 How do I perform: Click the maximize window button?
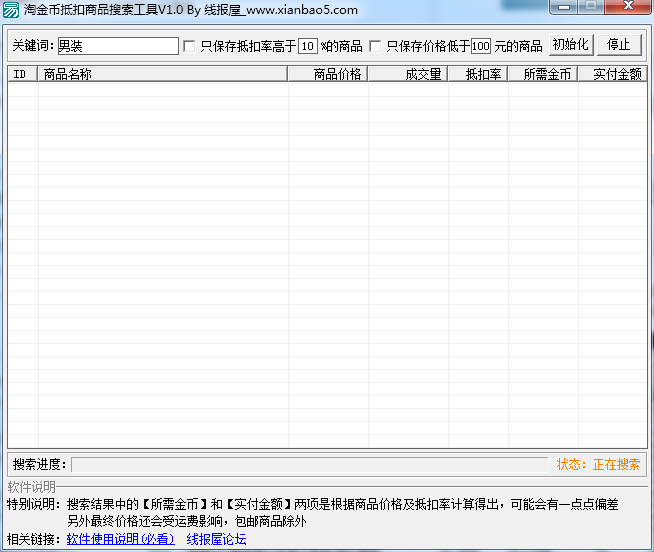coord(591,7)
